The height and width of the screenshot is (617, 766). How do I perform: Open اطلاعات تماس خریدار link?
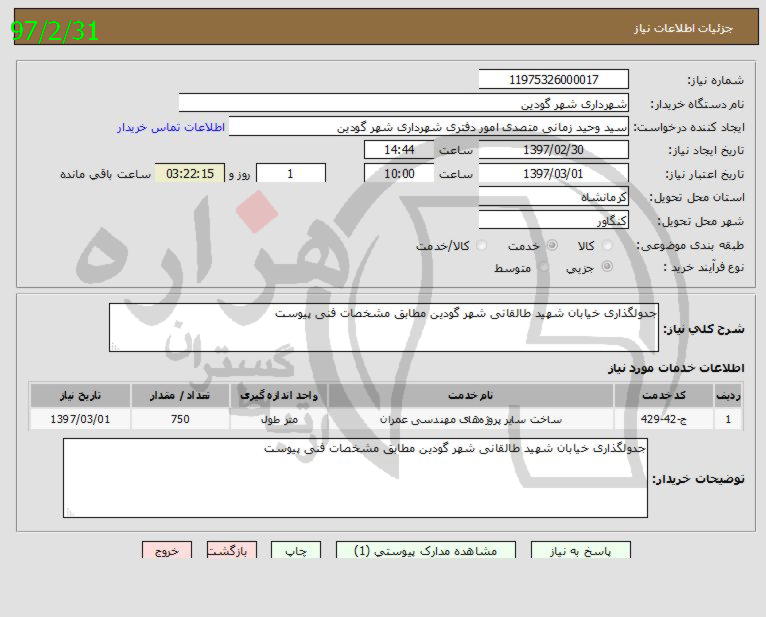(171, 127)
